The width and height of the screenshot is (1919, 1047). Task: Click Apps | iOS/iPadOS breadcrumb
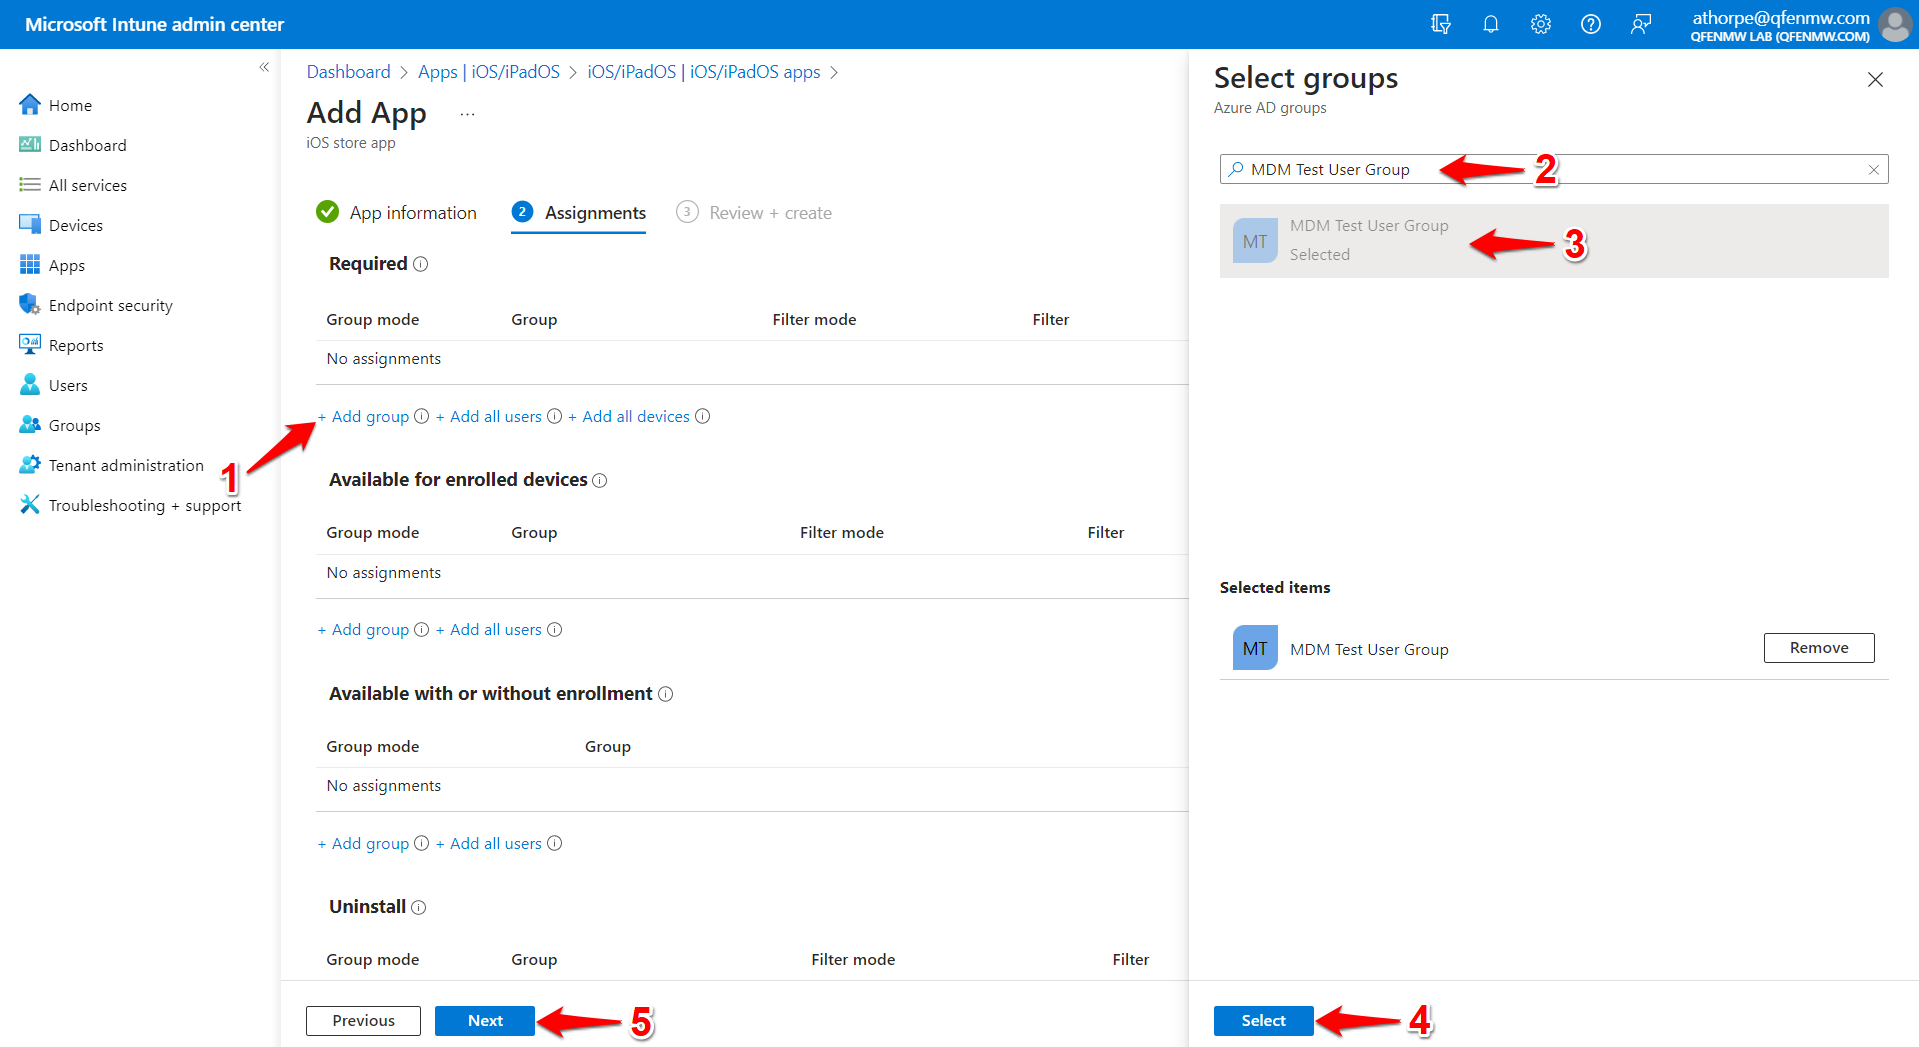click(489, 72)
